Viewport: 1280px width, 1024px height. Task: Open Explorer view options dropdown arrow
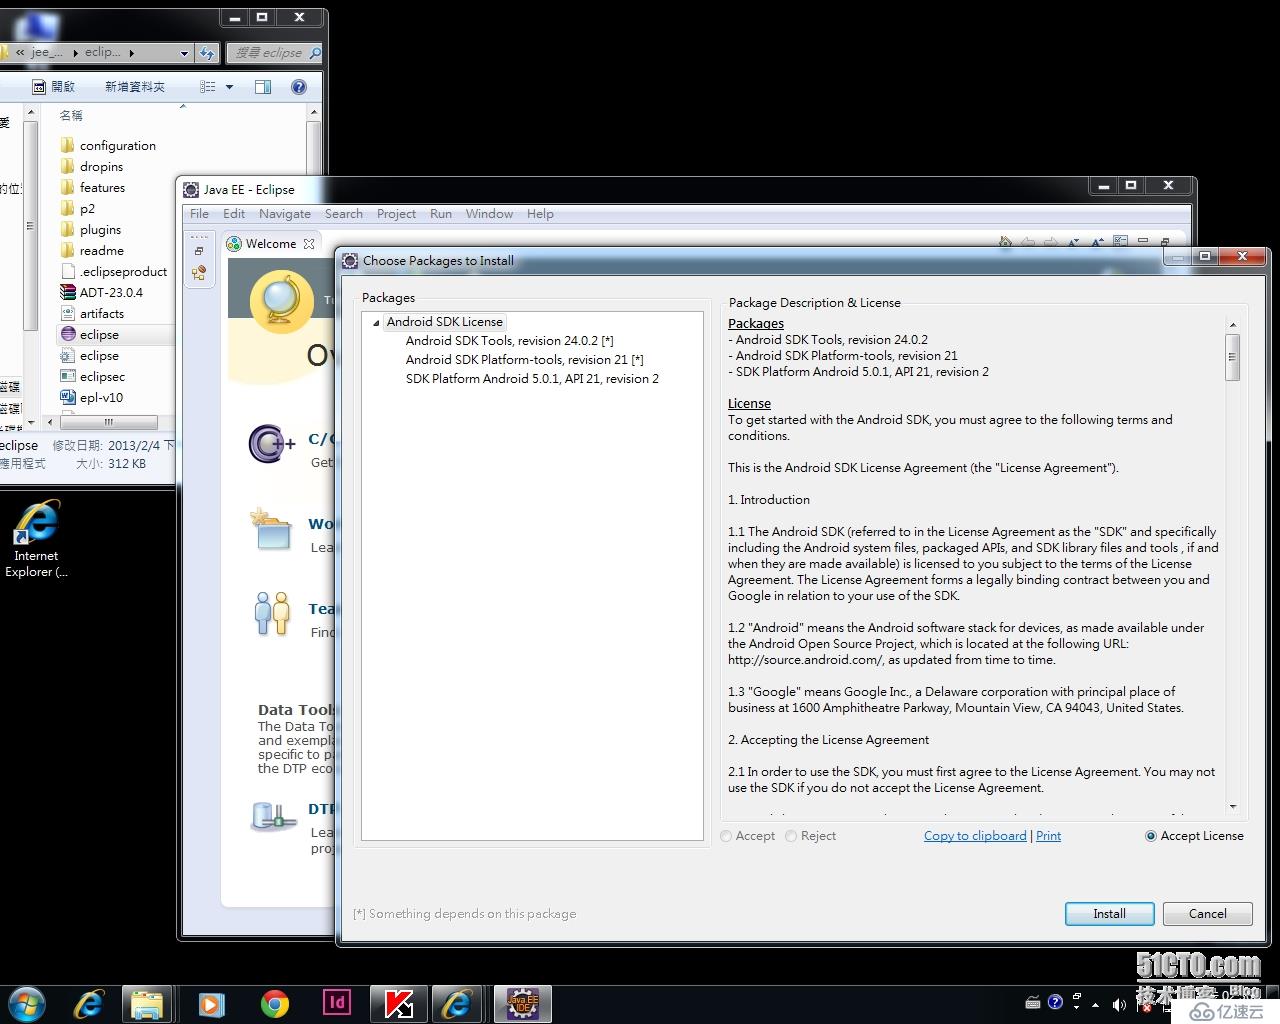tap(229, 87)
